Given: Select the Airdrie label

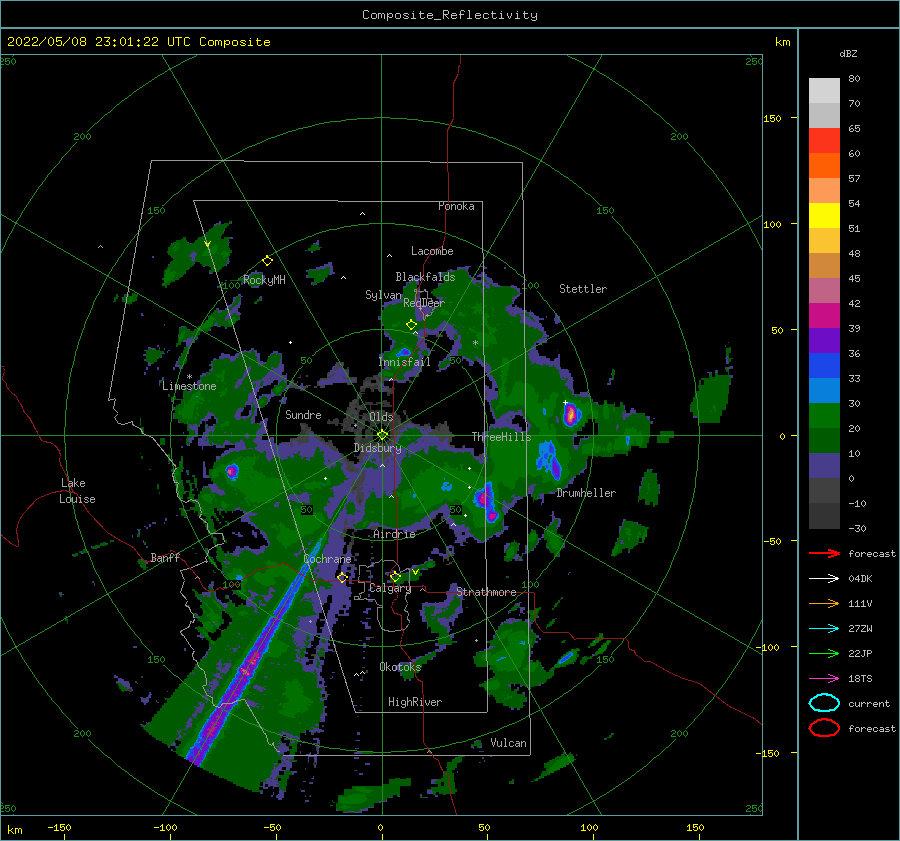Looking at the screenshot, I should point(394,534).
